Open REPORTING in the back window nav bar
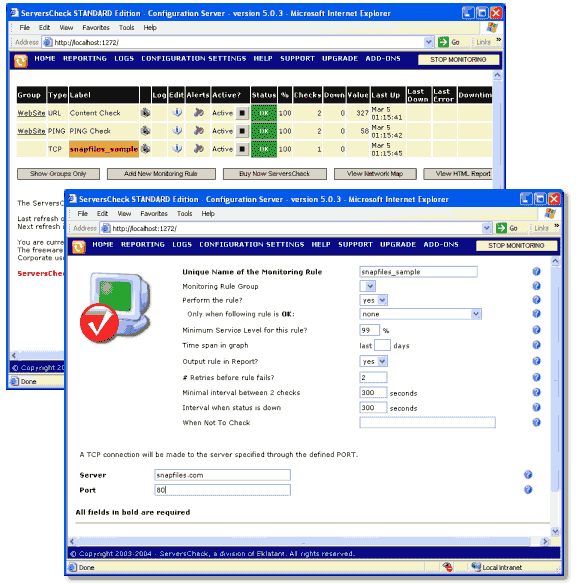 pyautogui.click(x=85, y=58)
